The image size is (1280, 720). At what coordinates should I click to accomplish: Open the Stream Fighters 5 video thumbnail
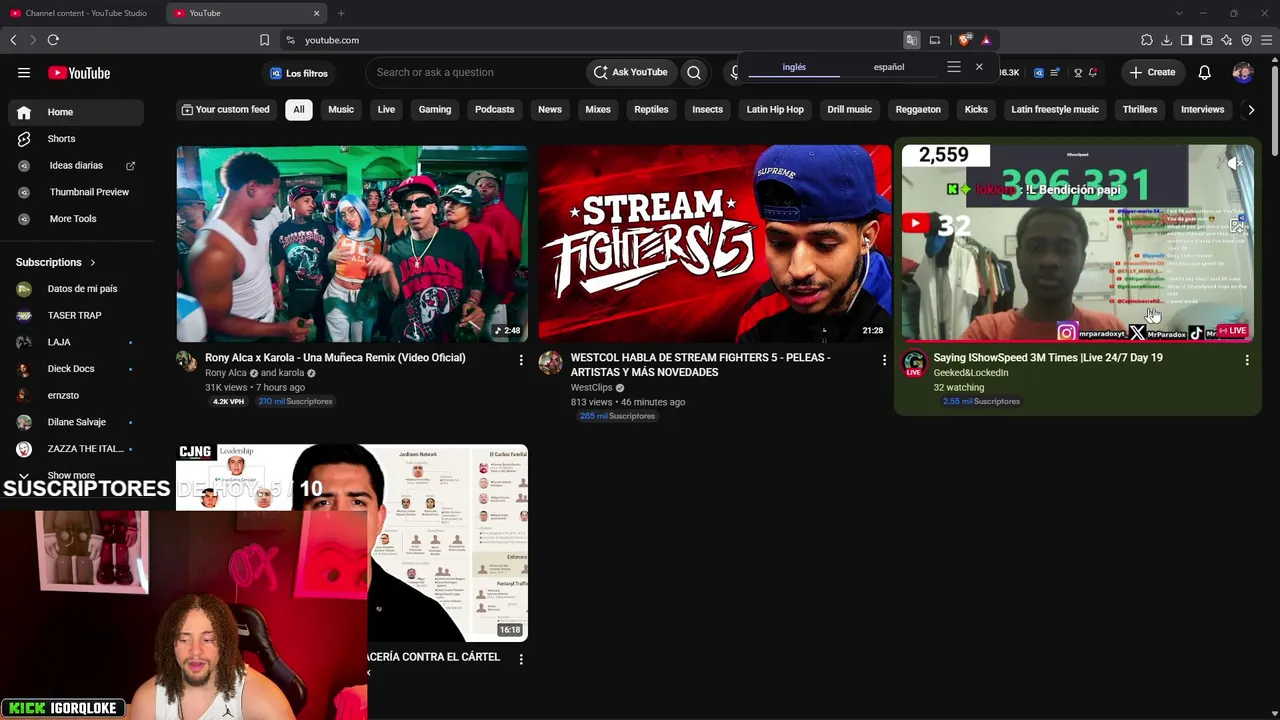pos(715,244)
